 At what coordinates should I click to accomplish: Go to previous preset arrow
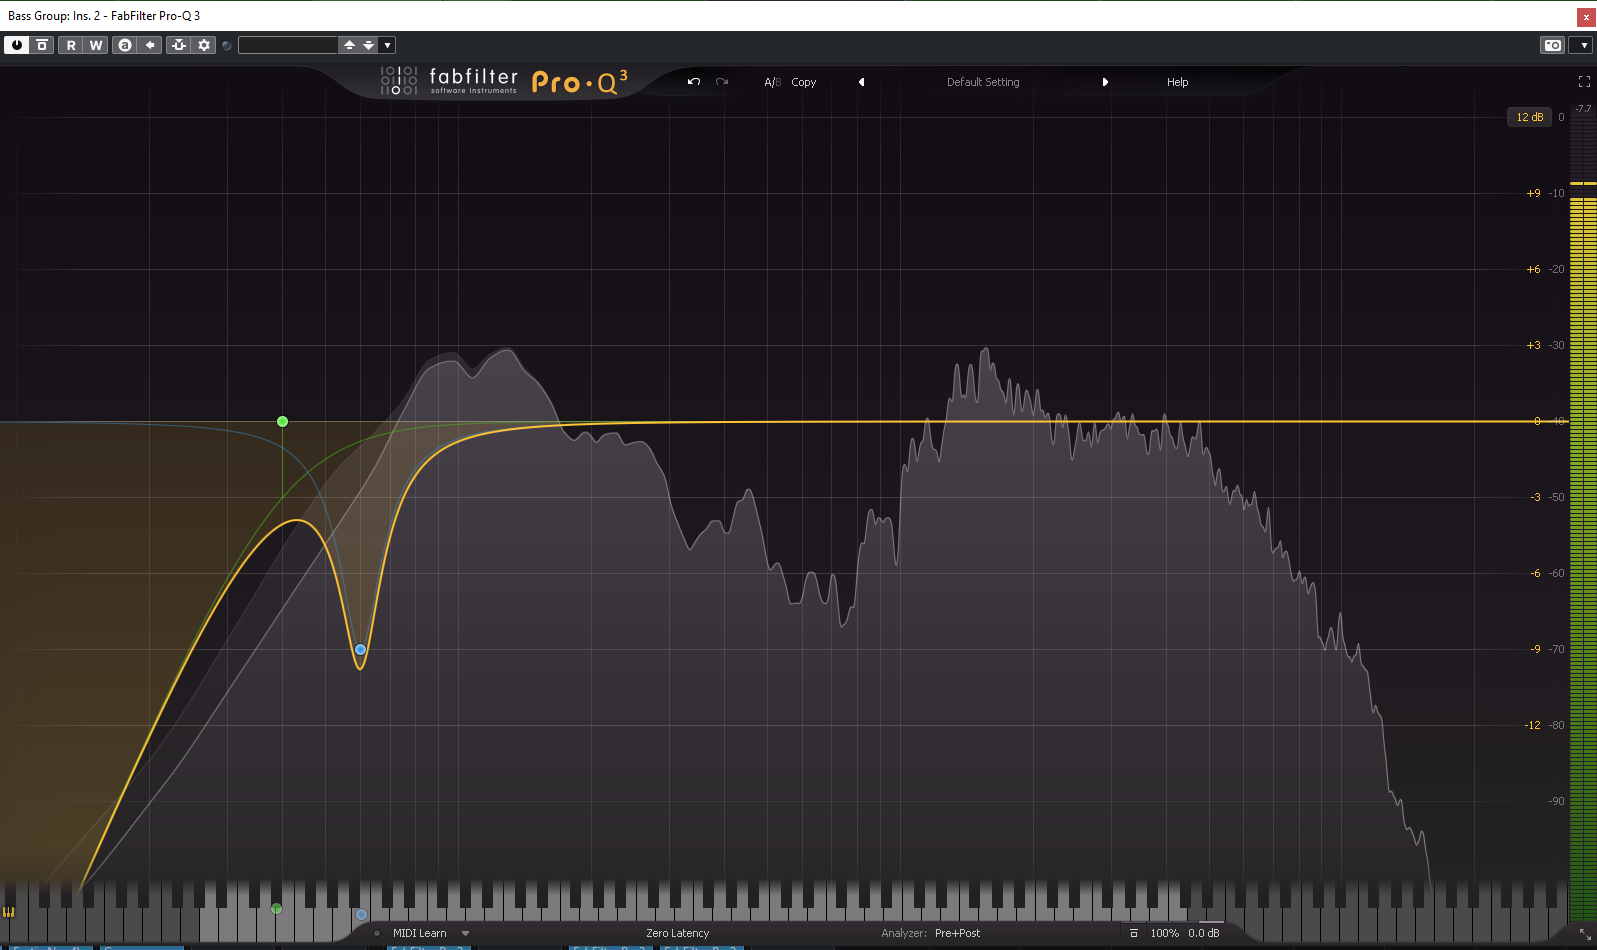pyautogui.click(x=861, y=82)
